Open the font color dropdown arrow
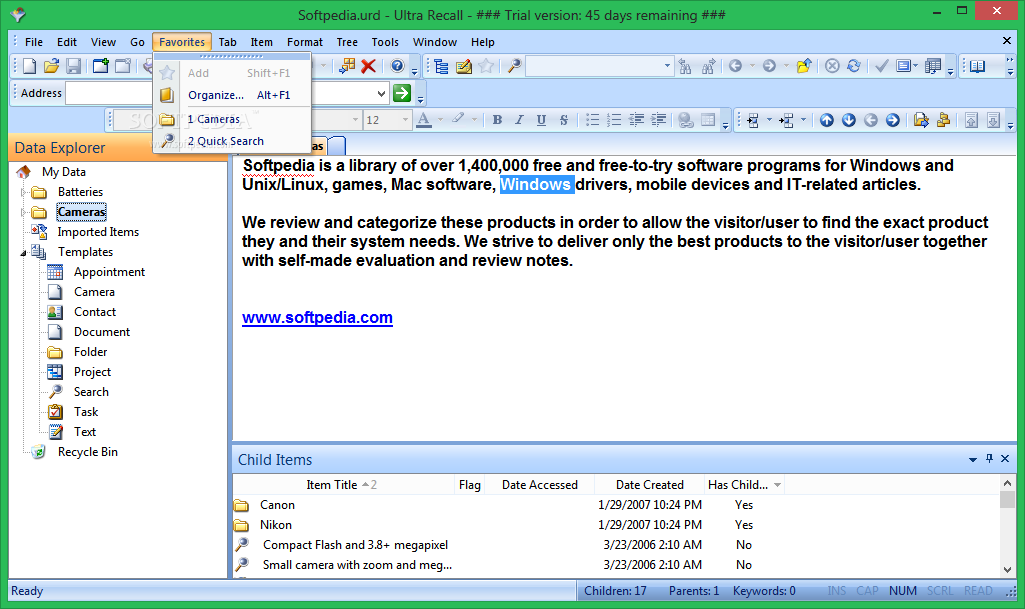1025x609 pixels. click(441, 120)
